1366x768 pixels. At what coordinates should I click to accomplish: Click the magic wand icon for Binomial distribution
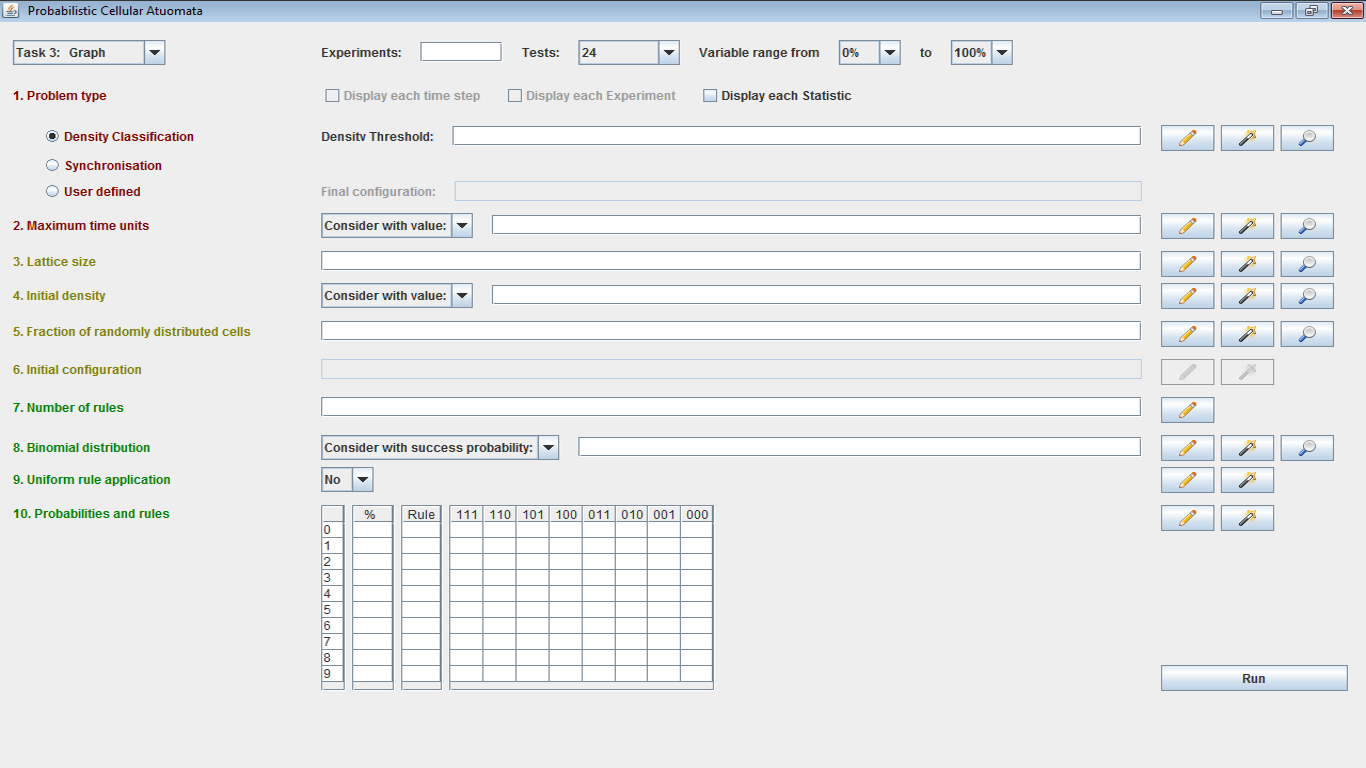coord(1247,448)
